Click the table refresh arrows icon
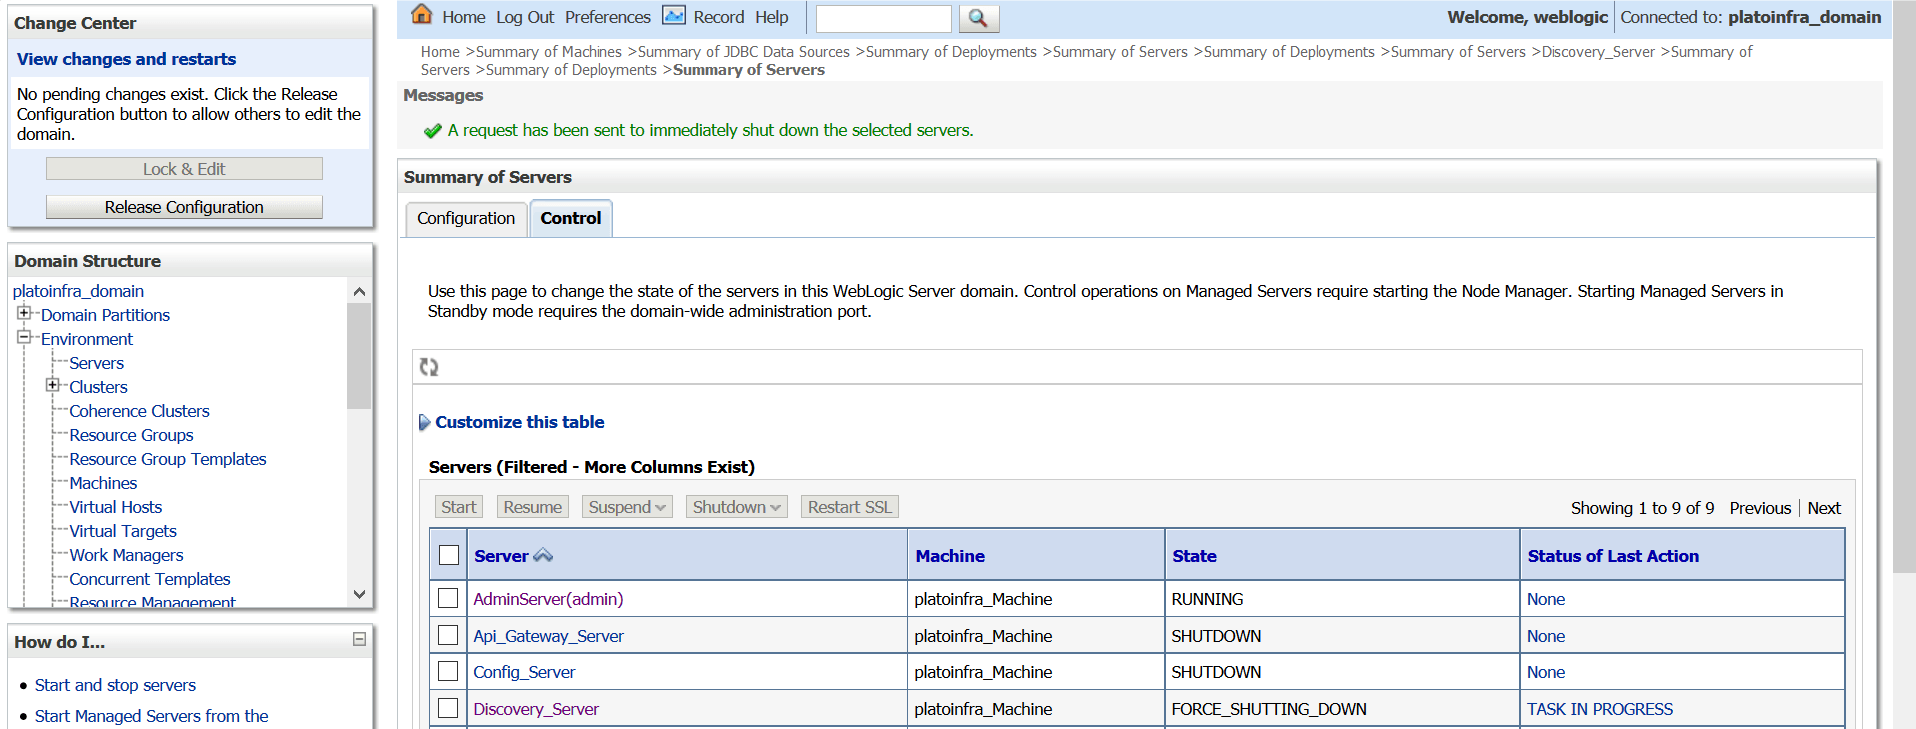 429,367
